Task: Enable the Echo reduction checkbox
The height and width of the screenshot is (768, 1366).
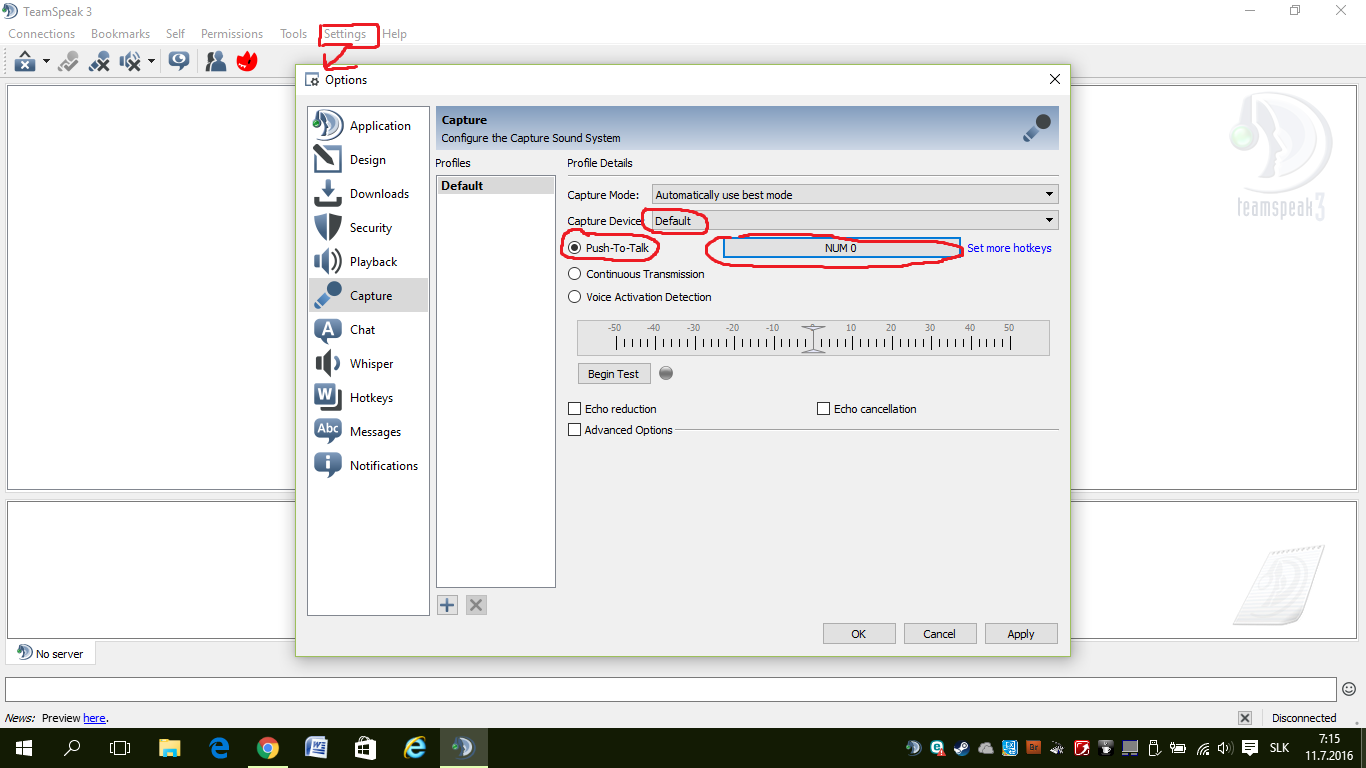Action: click(x=574, y=409)
